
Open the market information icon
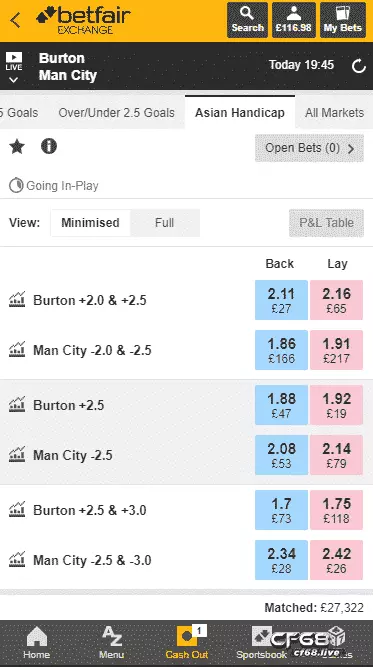(x=49, y=146)
